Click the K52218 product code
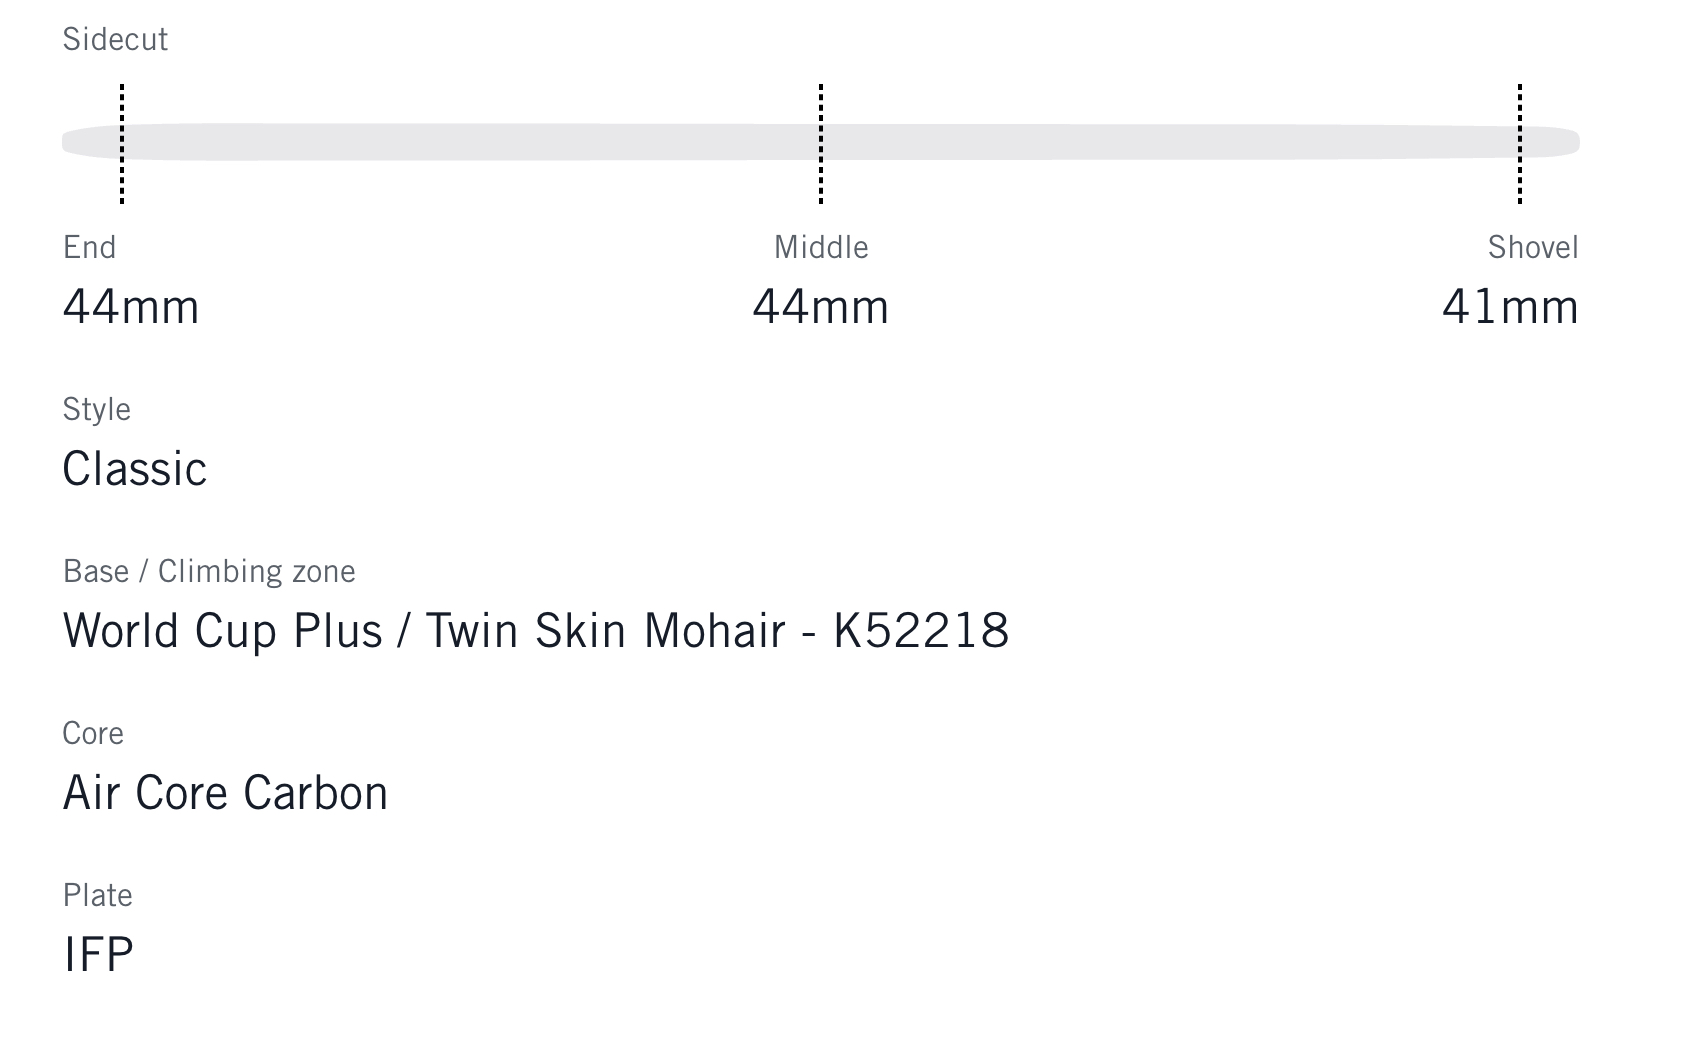 [921, 631]
